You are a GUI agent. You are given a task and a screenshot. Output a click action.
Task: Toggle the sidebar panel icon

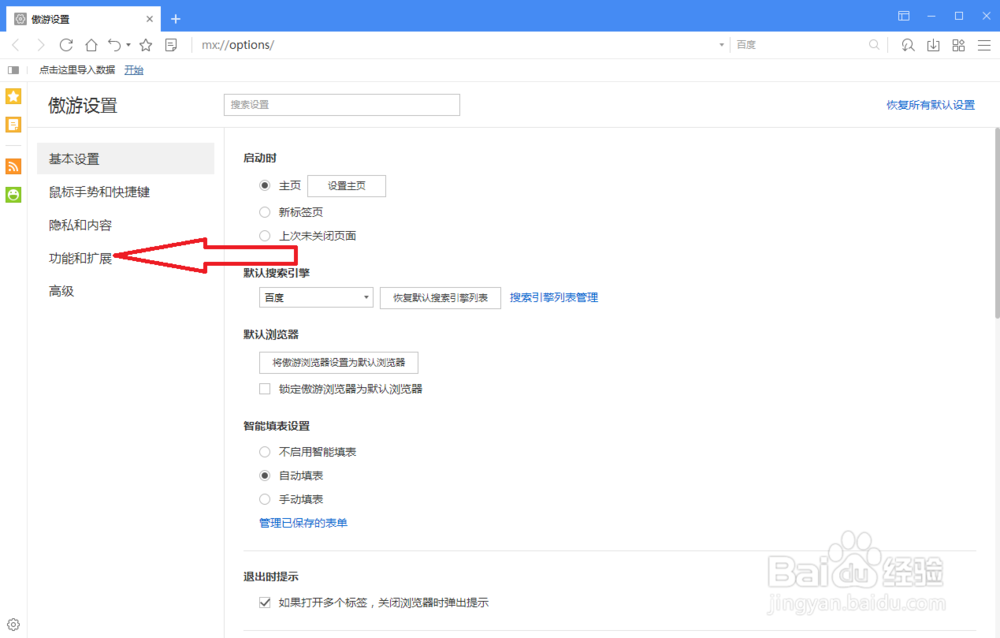tap(13, 70)
